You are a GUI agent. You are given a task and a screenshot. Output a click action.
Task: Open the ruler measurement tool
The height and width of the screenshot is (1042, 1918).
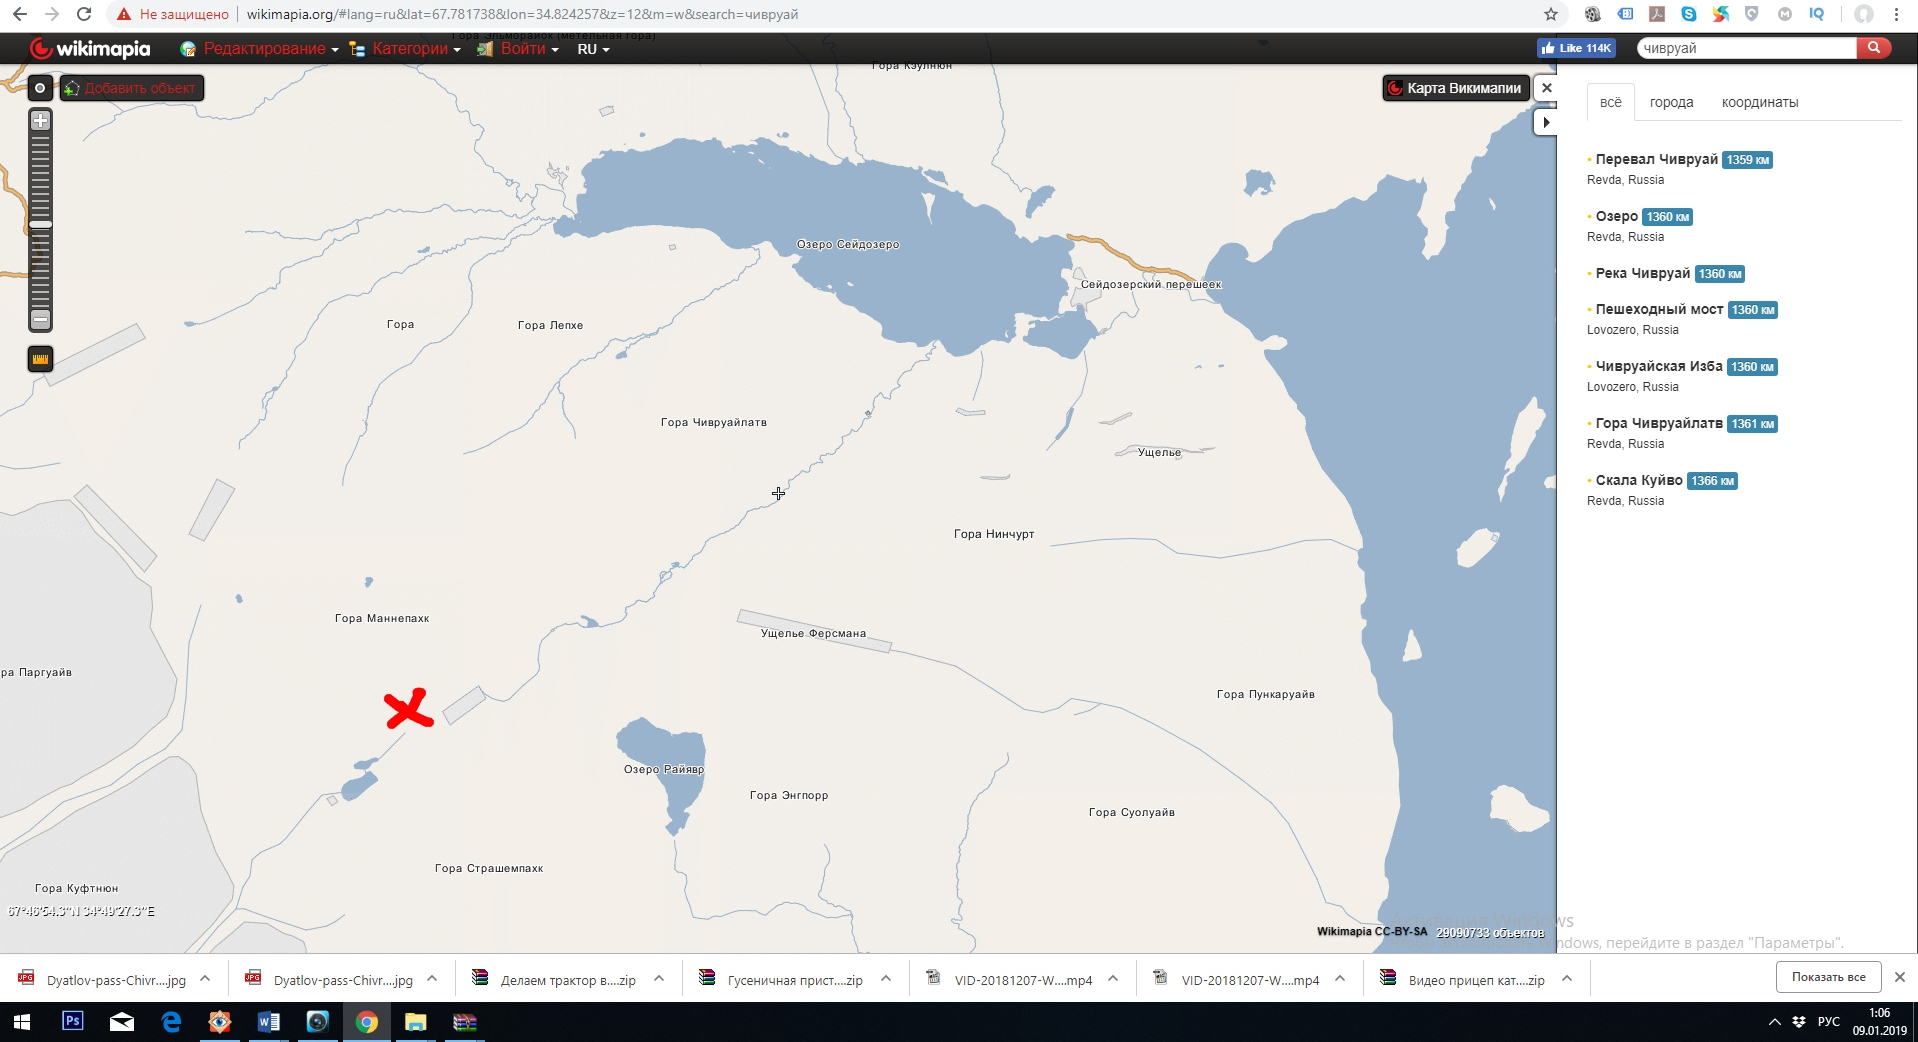[40, 359]
